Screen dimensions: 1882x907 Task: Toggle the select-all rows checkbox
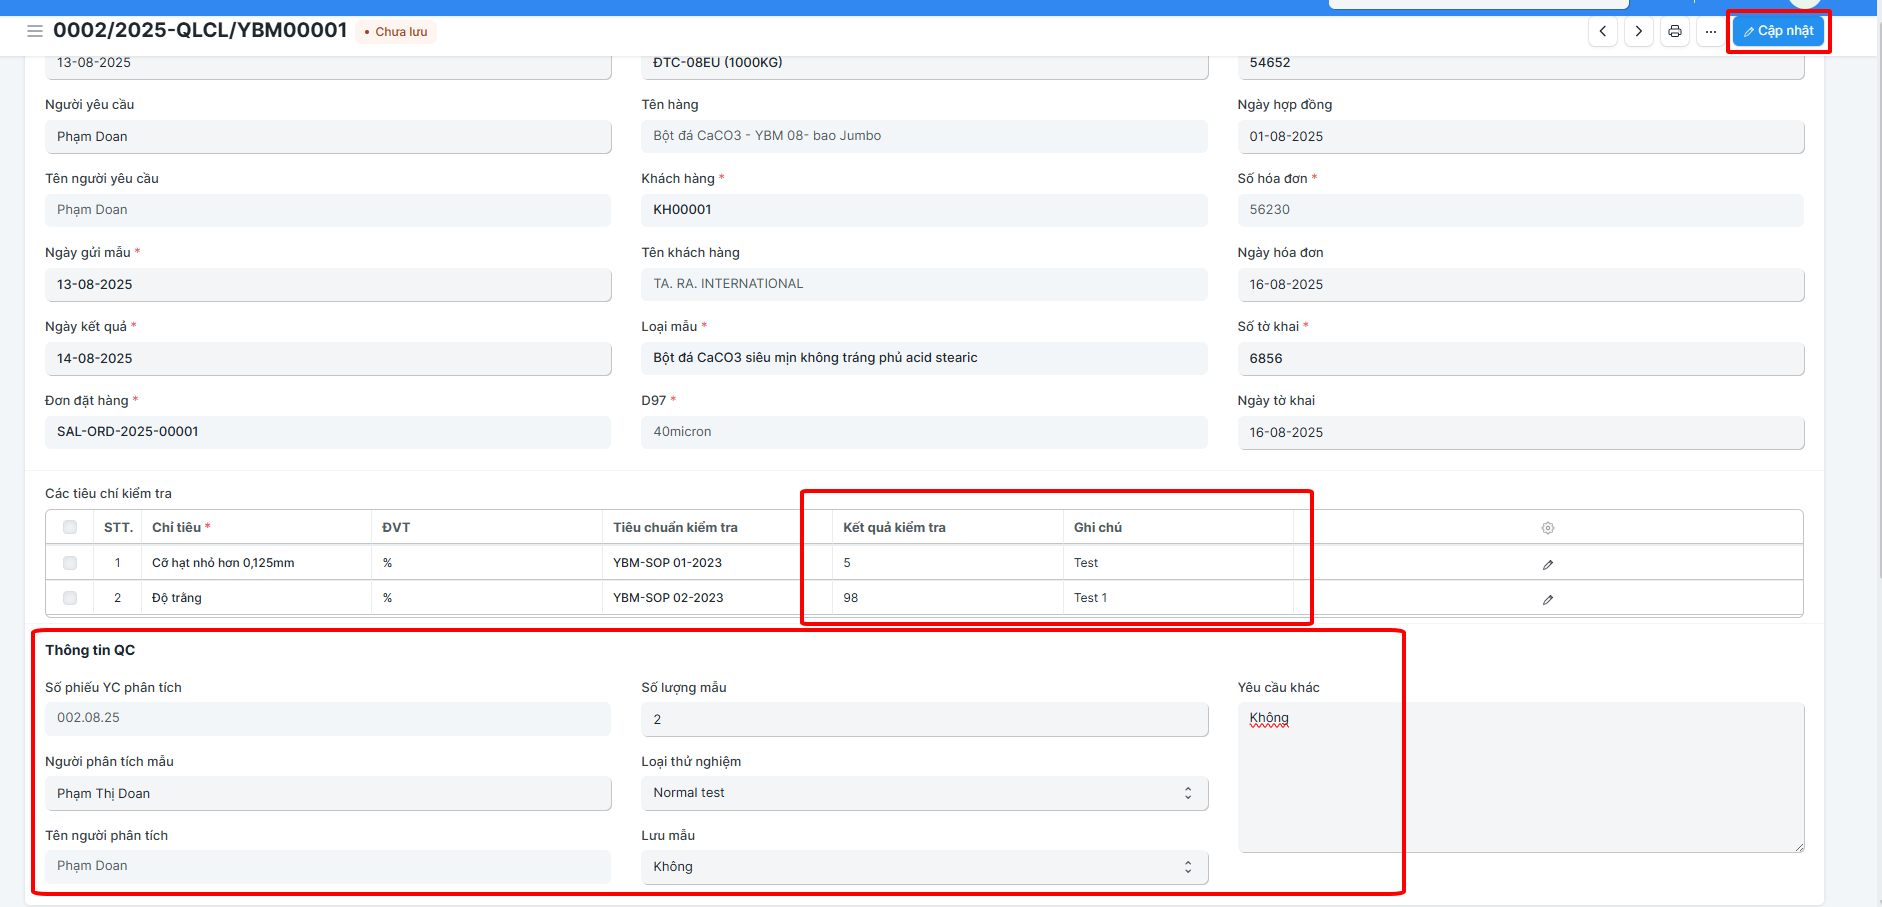[x=70, y=527]
